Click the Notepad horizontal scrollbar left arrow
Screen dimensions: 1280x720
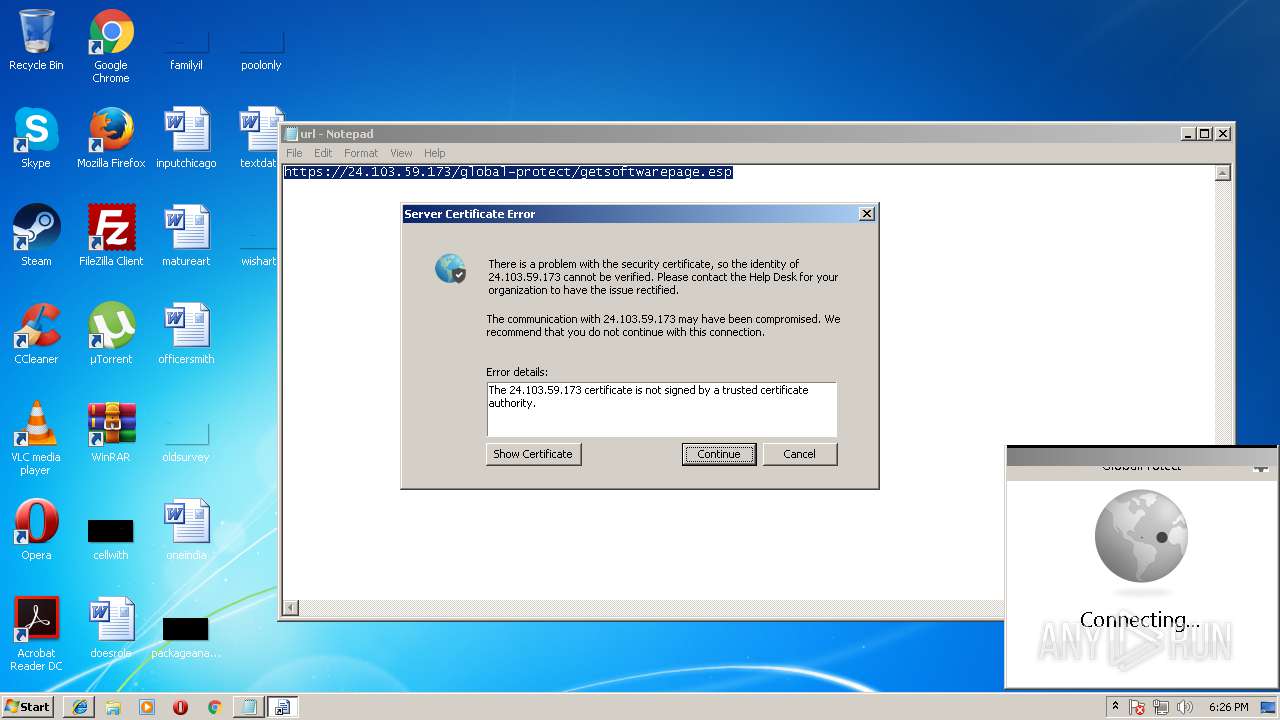point(291,607)
